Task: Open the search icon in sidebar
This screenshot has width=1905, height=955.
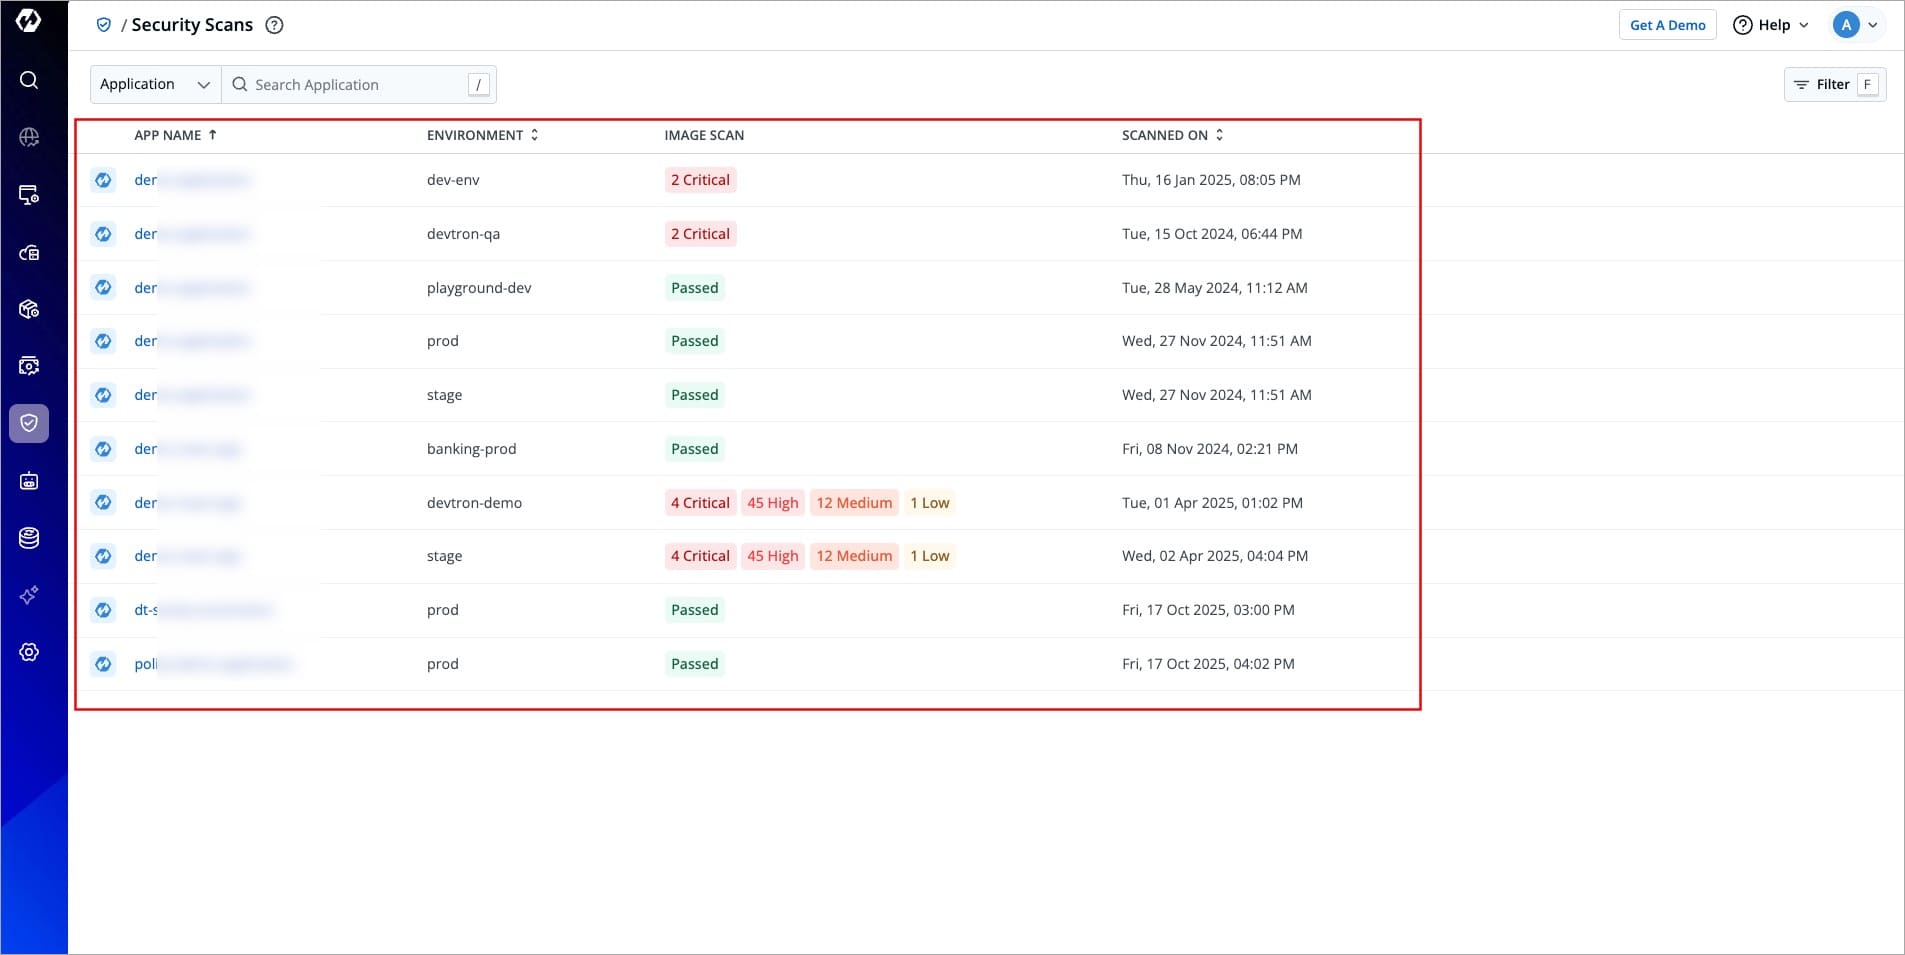Action: click(x=29, y=80)
